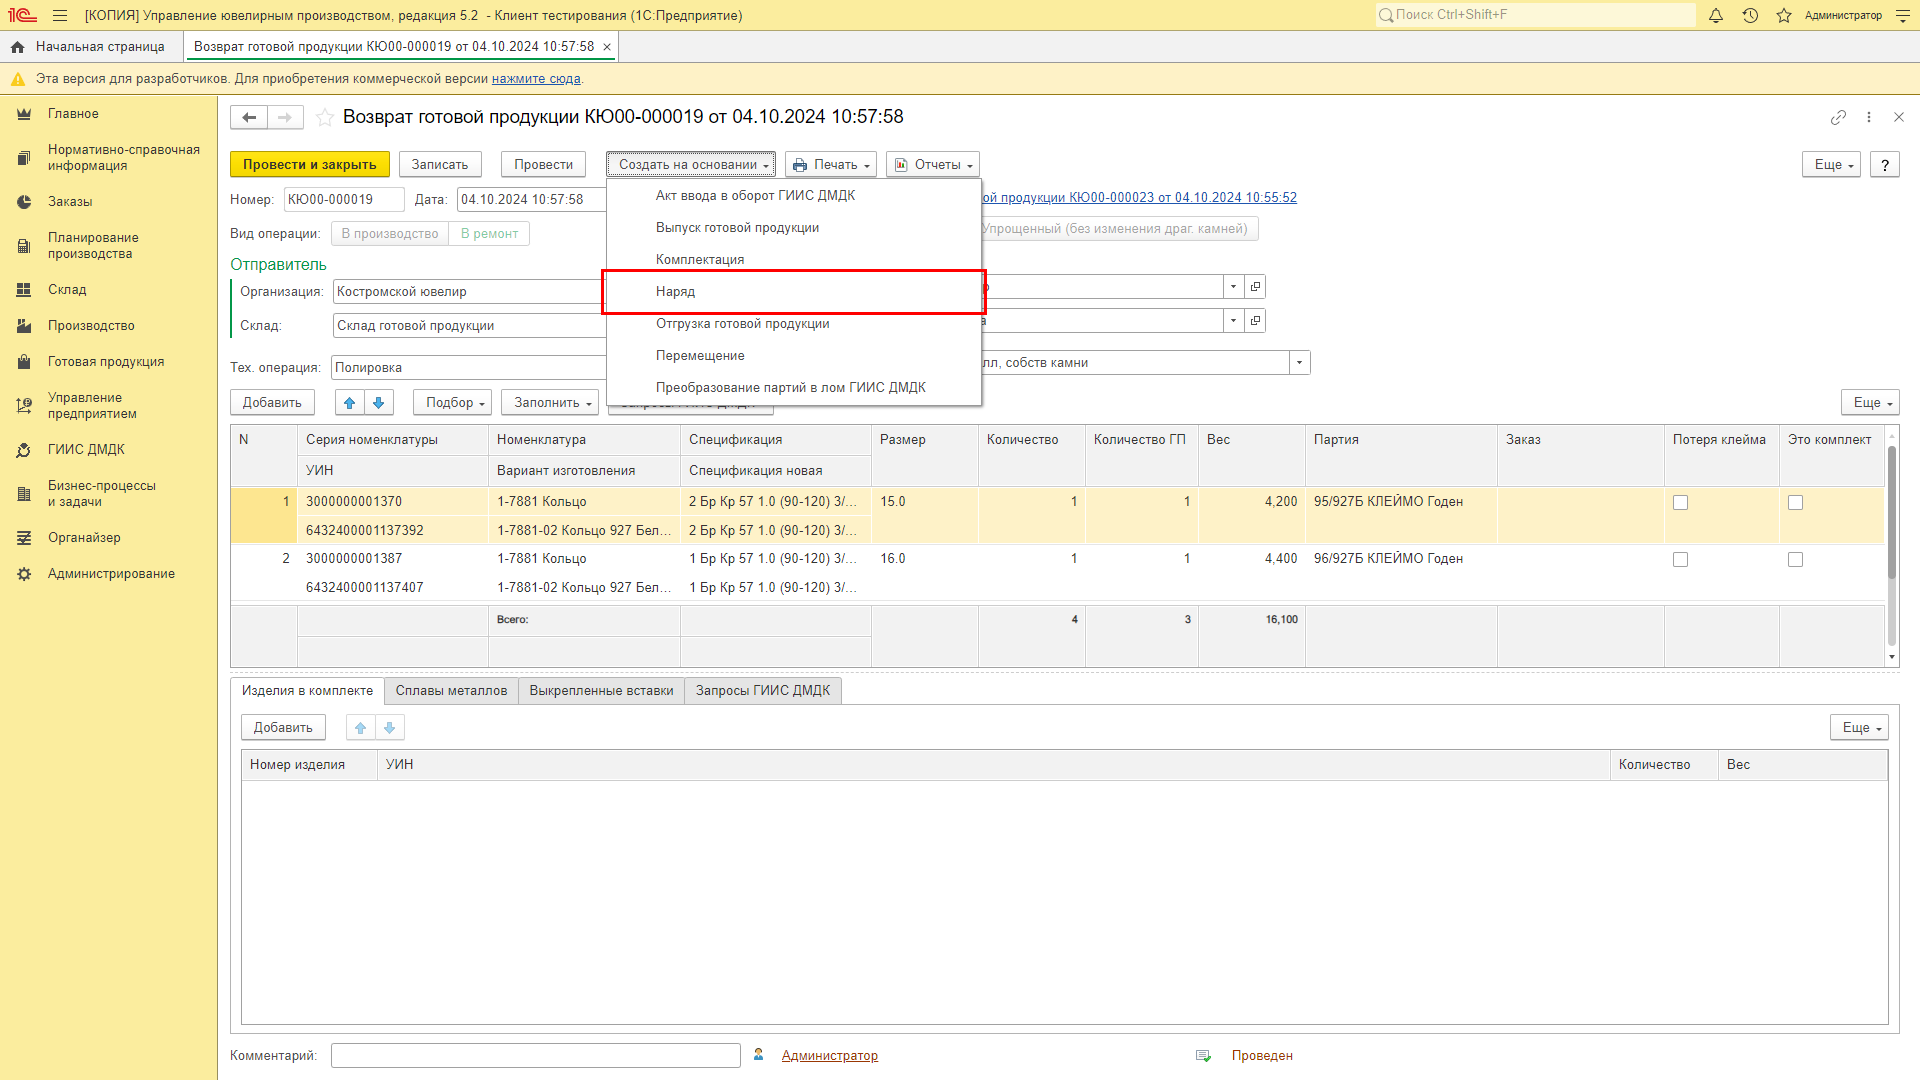Open the ГИИС ДМДК sidebar icon
This screenshot has height=1080, width=1920.
click(24, 450)
